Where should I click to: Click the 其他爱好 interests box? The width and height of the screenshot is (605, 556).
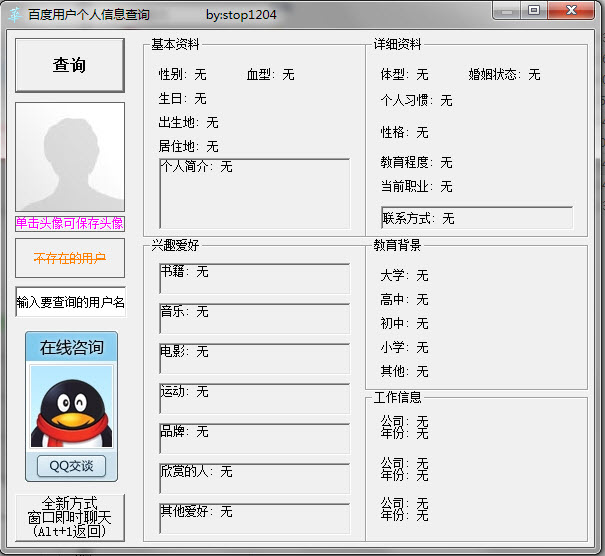pyautogui.click(x=255, y=519)
